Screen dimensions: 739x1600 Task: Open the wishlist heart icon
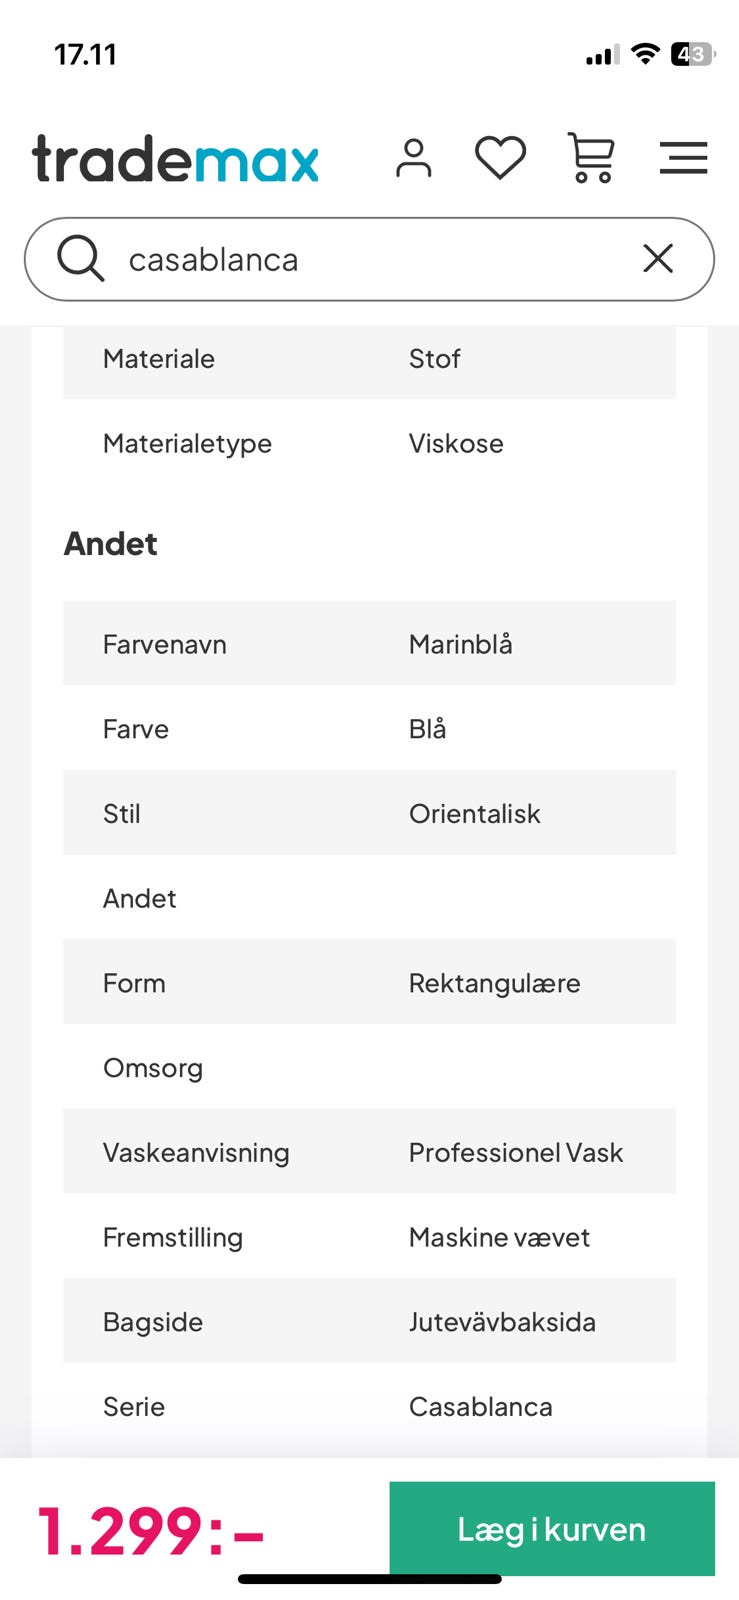[x=500, y=159]
